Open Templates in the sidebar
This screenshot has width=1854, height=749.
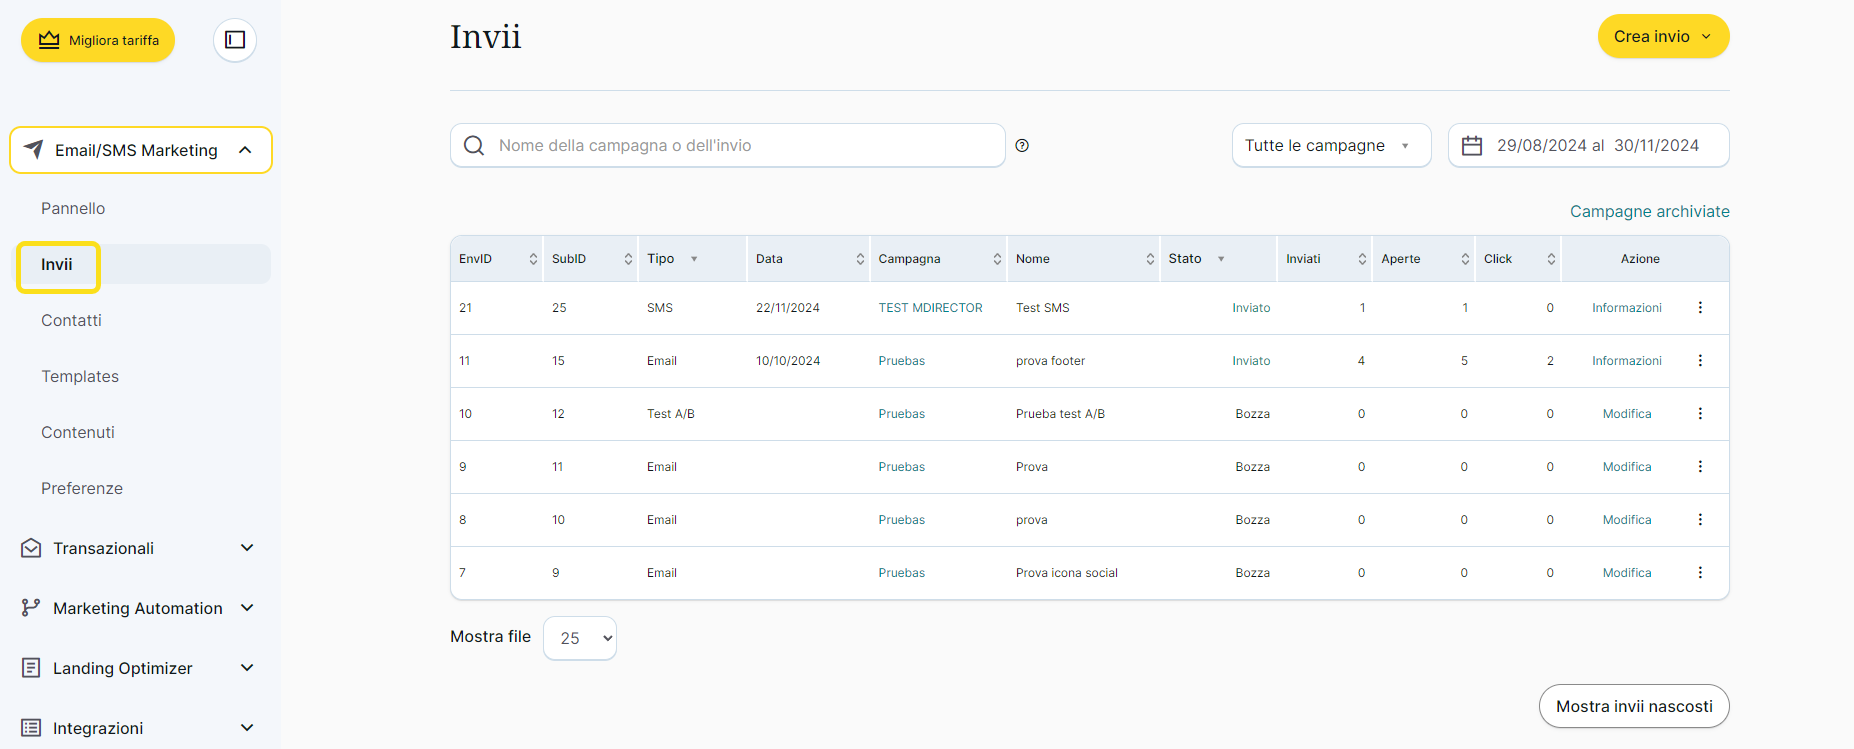[x=80, y=376]
